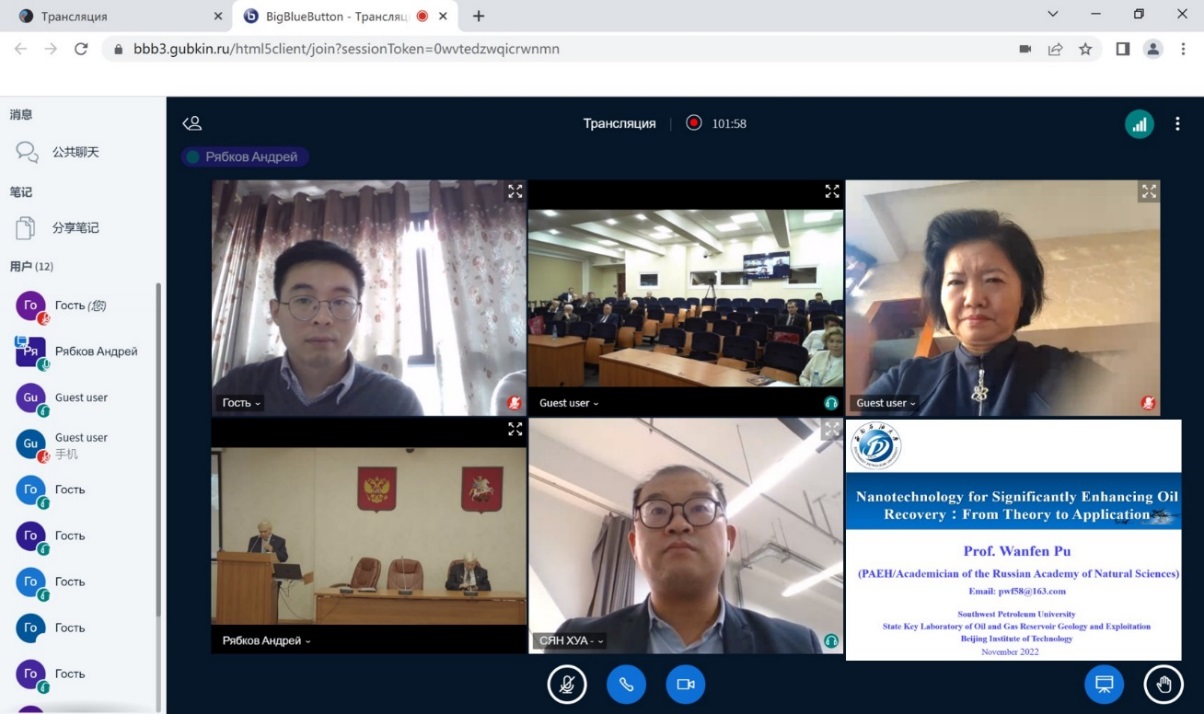Open 分享笔记 shared notes
This screenshot has height=714, width=1204.
tap(75, 228)
